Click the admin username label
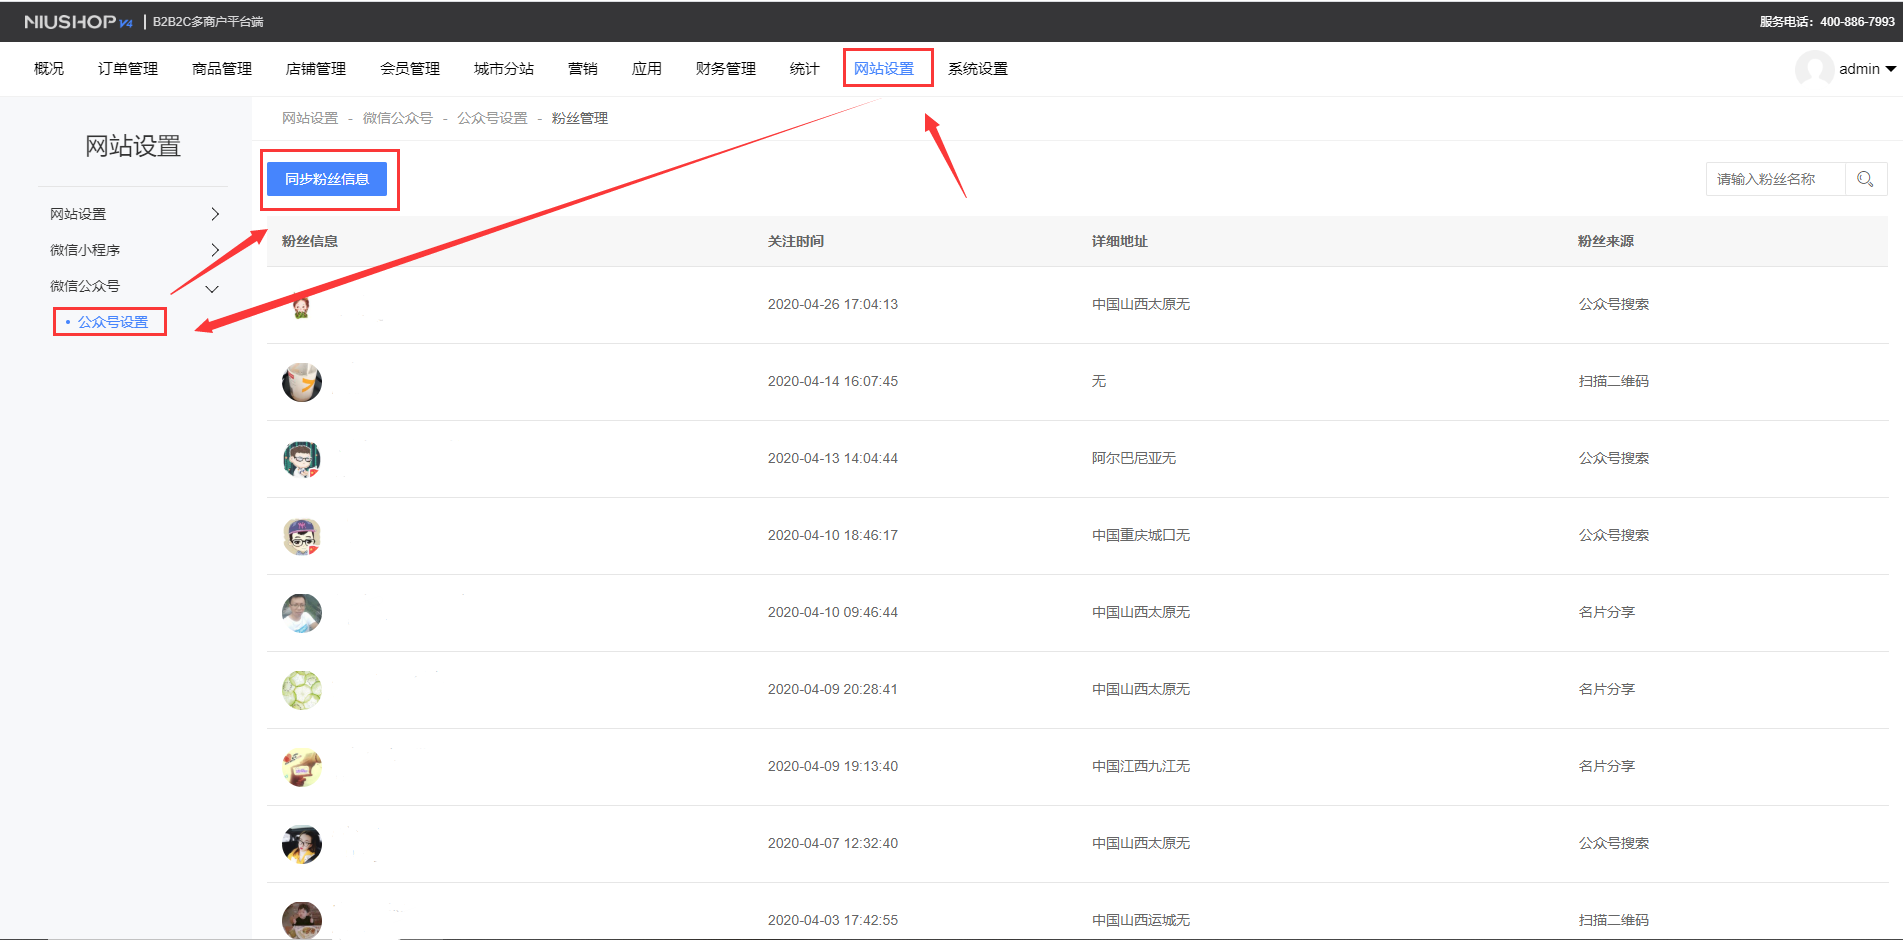 [1859, 69]
